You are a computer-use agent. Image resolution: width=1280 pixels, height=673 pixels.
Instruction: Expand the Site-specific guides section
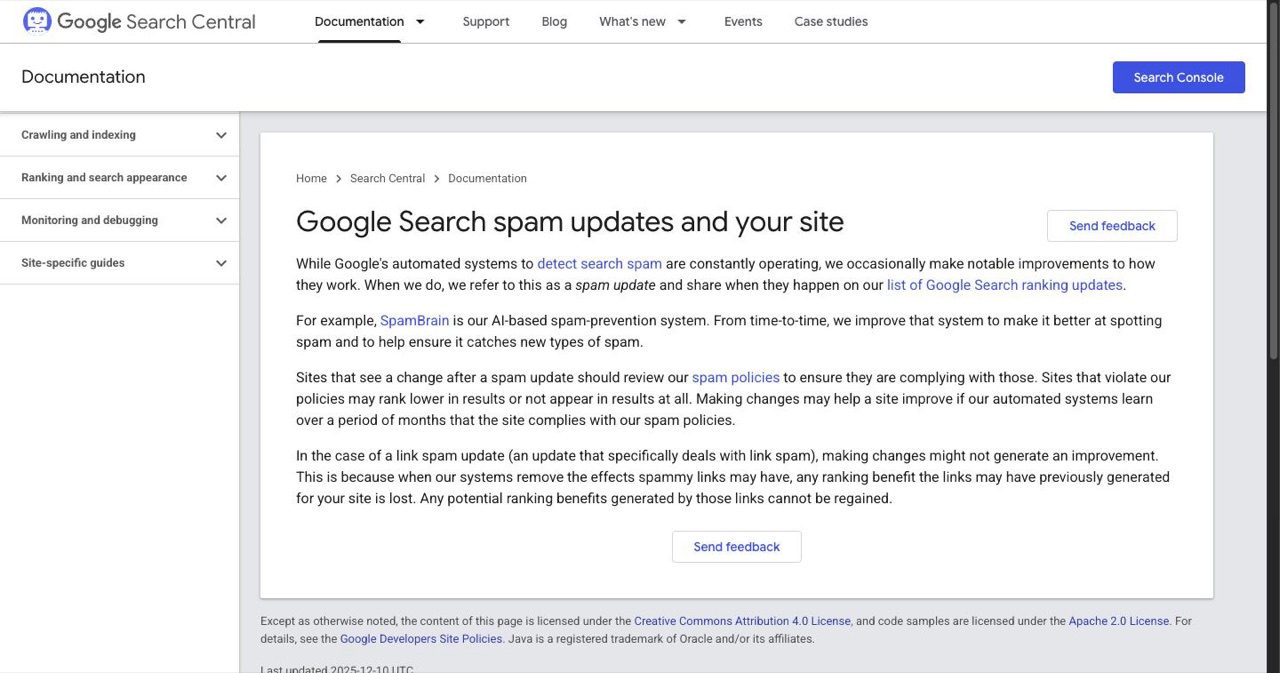pyautogui.click(x=221, y=263)
